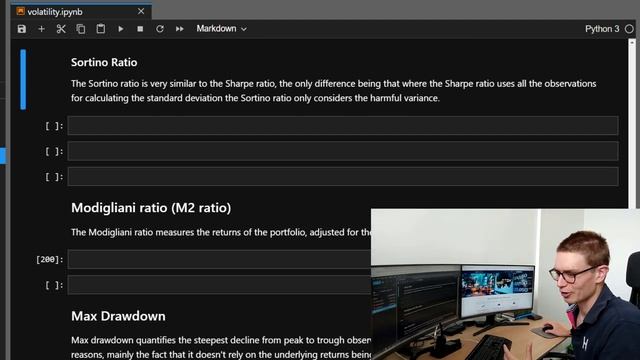The height and width of the screenshot is (360, 640).
Task: Select the volatility.ipynb tab
Action: [81, 11]
